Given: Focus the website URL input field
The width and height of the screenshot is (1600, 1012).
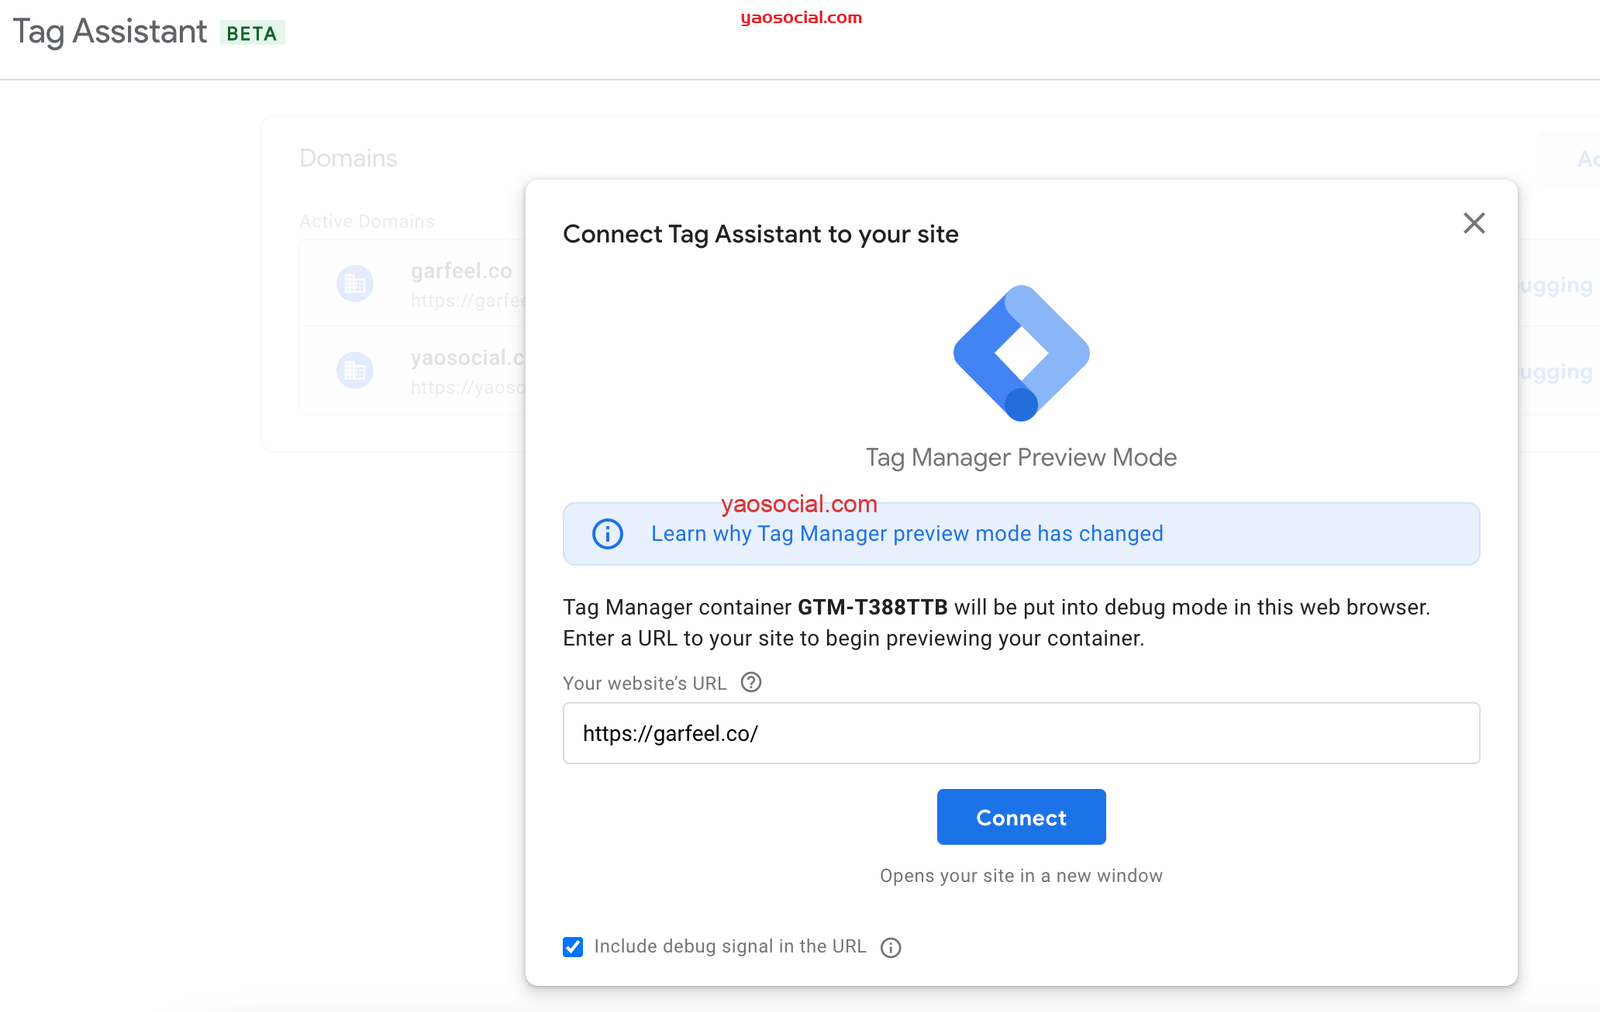Looking at the screenshot, I should pyautogui.click(x=1020, y=733).
